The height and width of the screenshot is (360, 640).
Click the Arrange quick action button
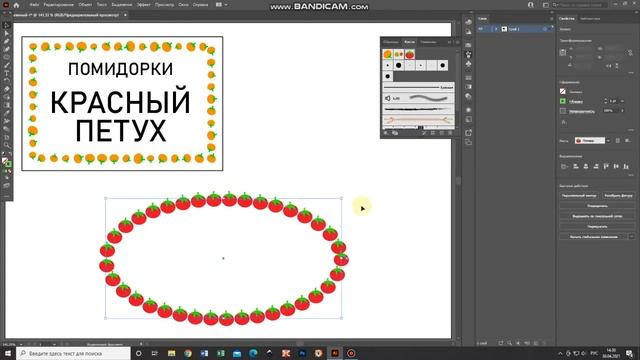[597, 206]
